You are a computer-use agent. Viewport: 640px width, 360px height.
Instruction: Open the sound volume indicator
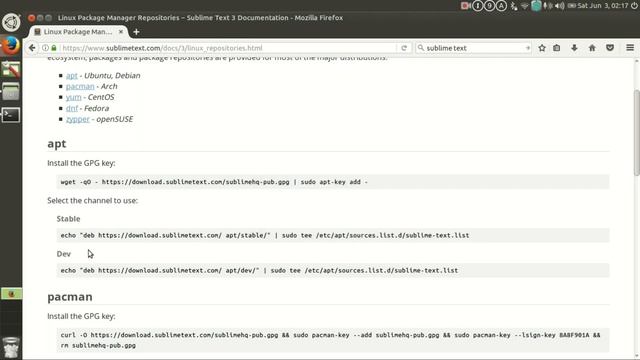point(560,6)
